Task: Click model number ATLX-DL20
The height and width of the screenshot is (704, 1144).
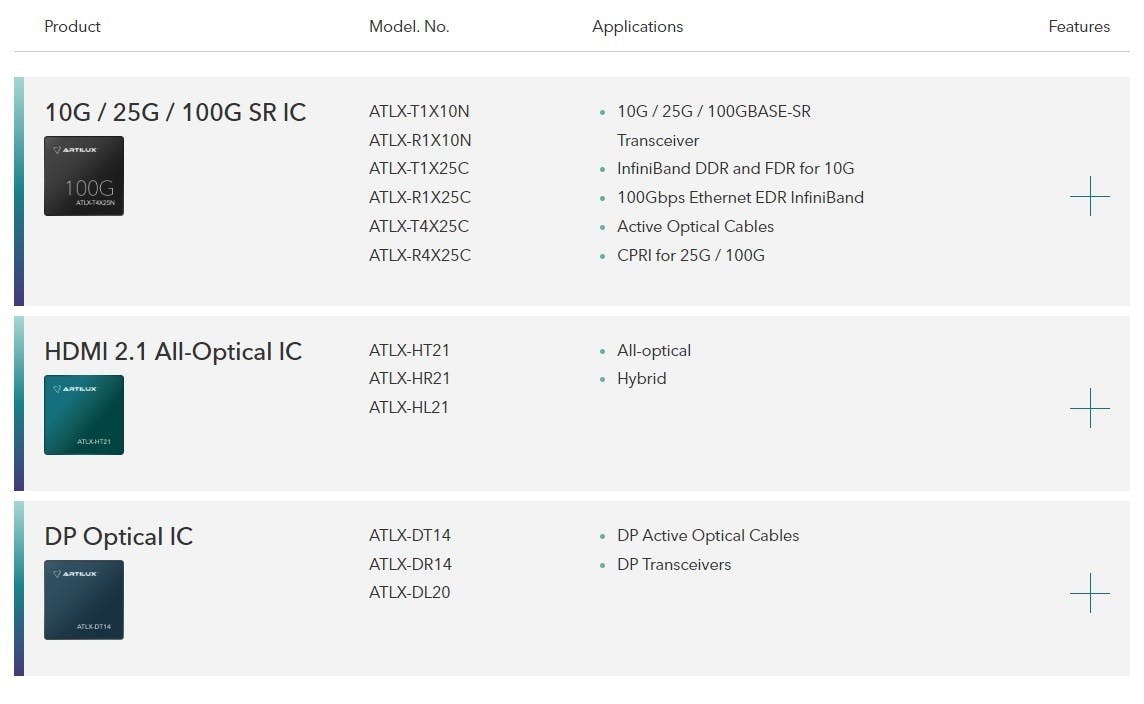Action: pyautogui.click(x=409, y=592)
